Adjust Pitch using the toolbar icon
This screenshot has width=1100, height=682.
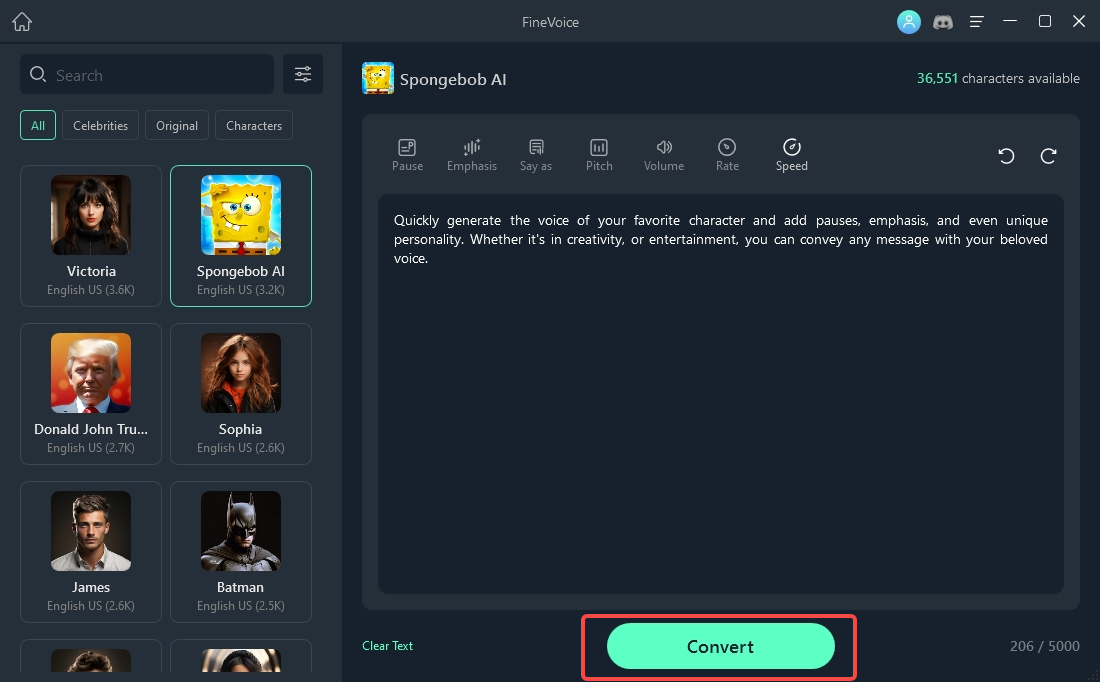click(599, 155)
